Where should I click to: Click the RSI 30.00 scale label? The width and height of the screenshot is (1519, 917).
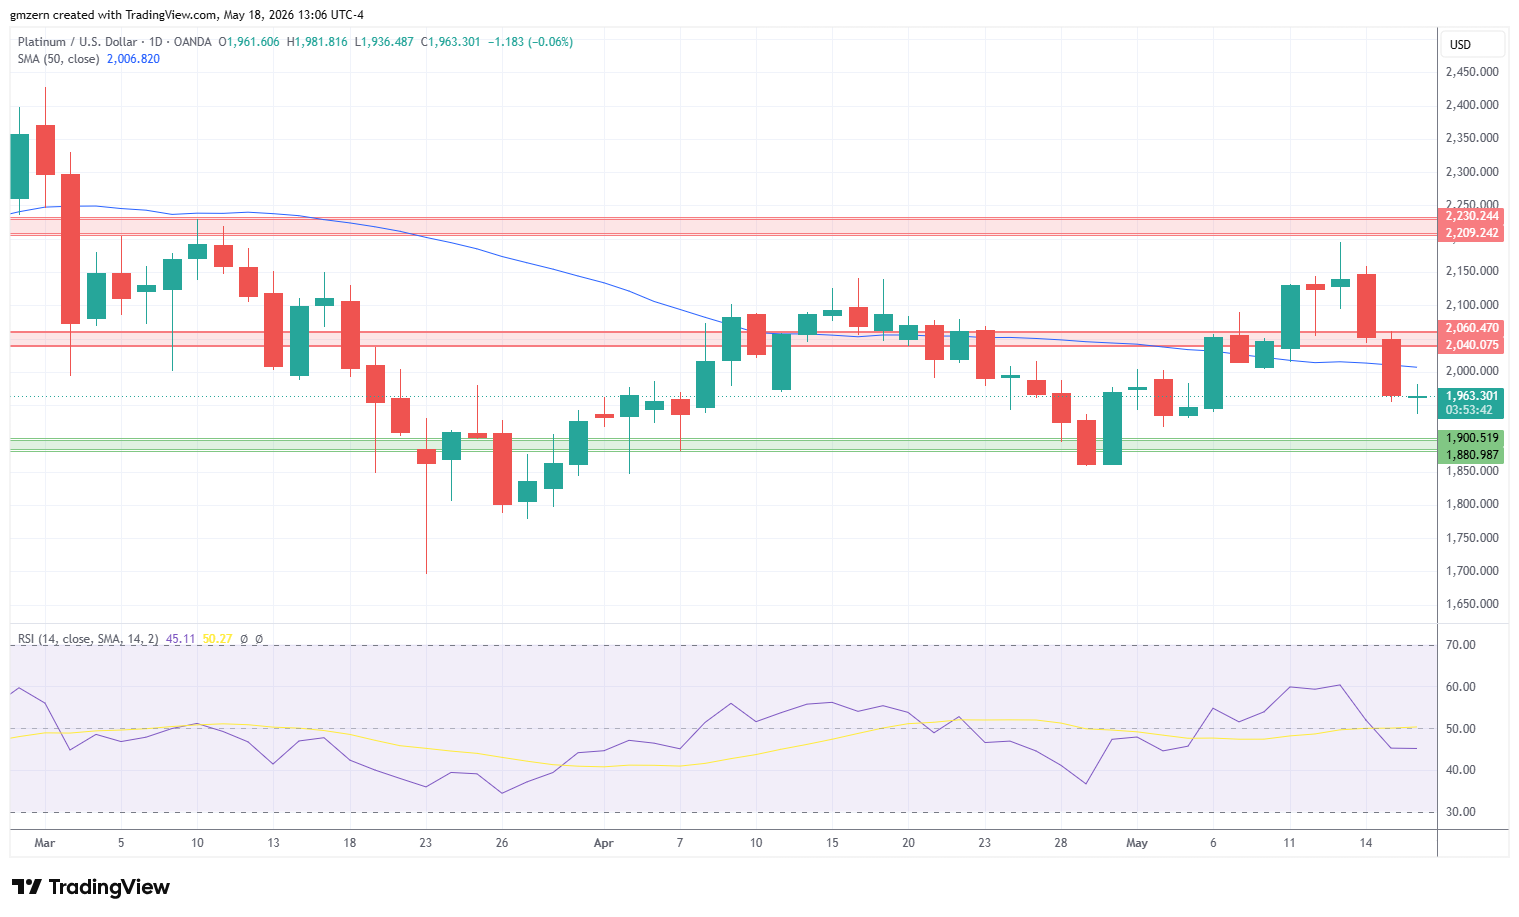coord(1461,812)
